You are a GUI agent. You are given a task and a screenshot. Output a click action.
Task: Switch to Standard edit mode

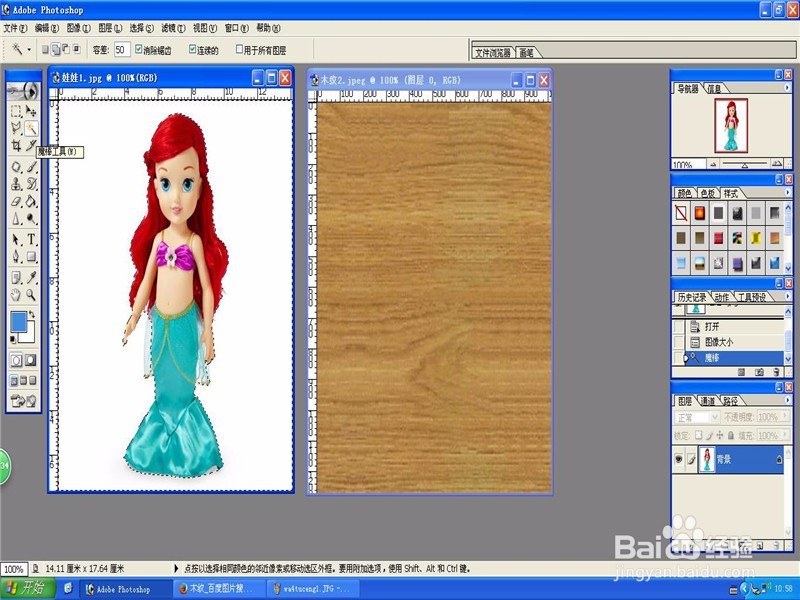coord(17,360)
